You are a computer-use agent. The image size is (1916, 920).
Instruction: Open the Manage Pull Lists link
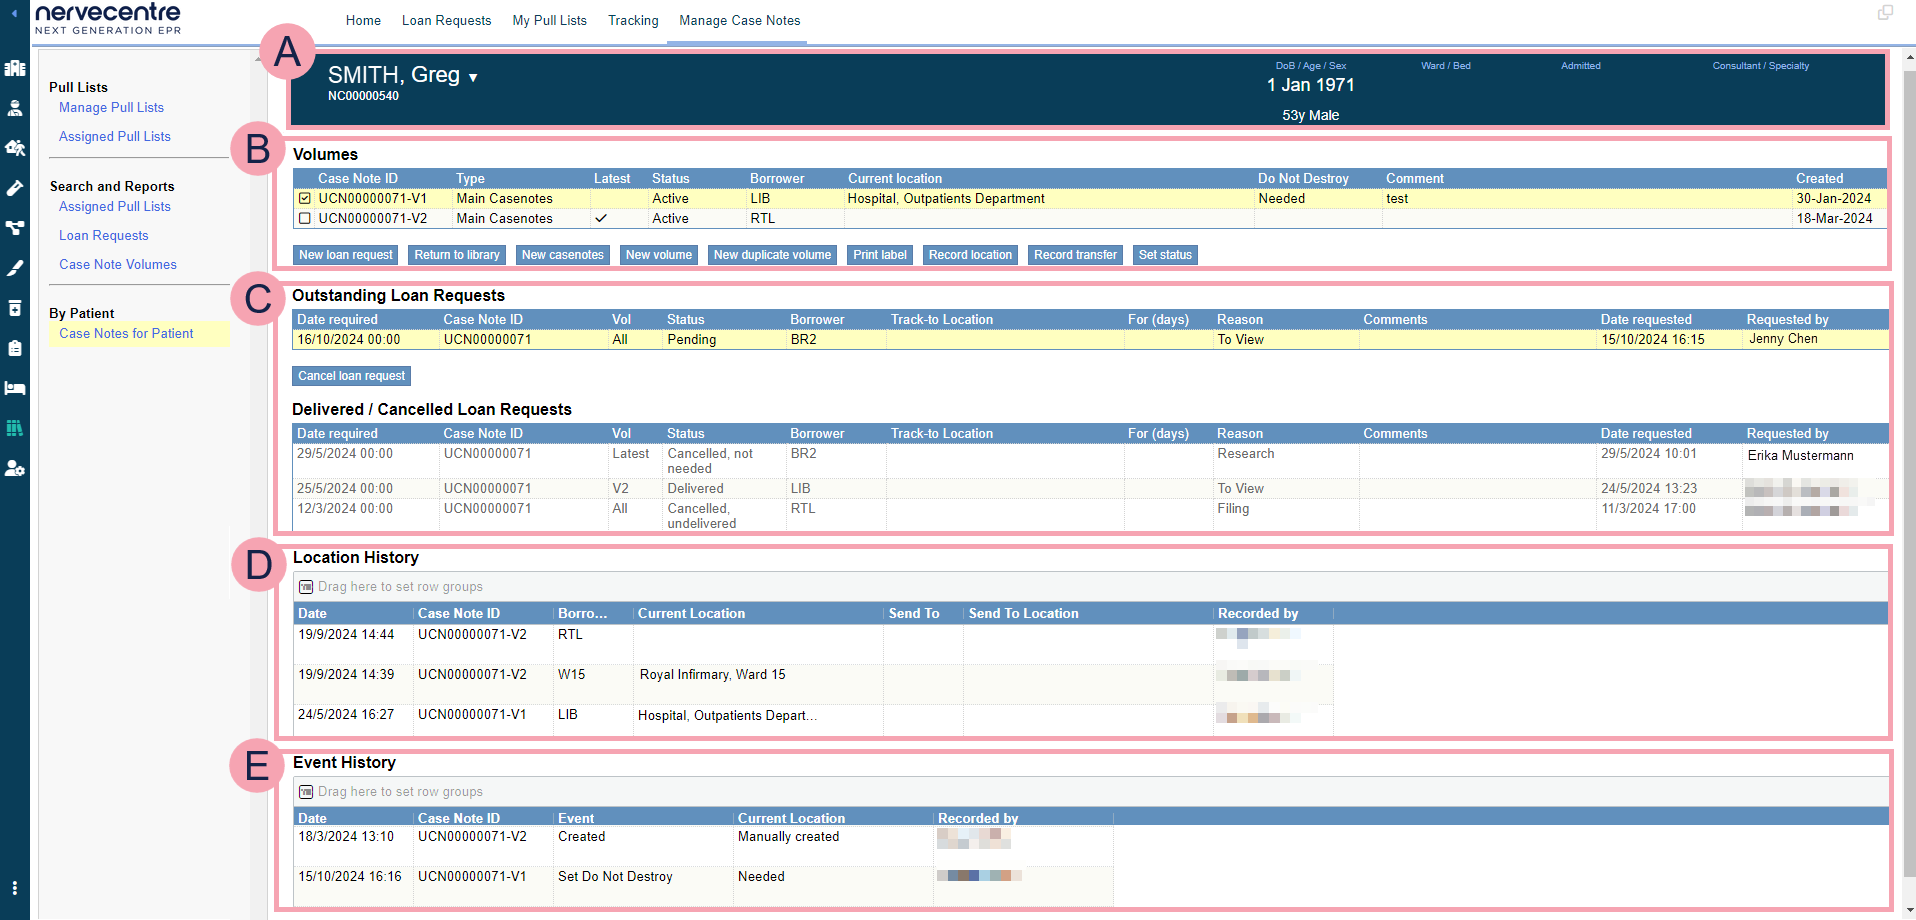[x=111, y=108]
